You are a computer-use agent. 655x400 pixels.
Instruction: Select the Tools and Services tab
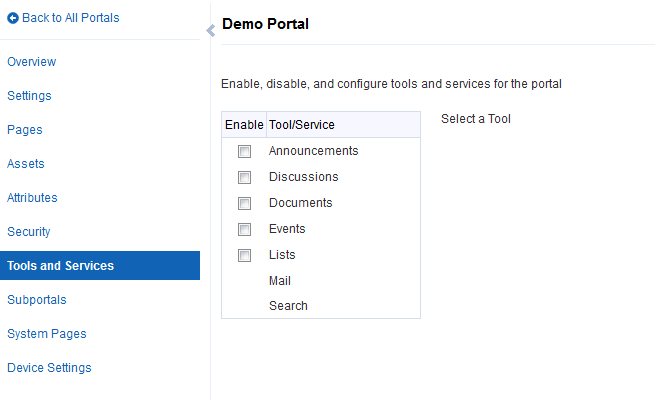(100, 266)
